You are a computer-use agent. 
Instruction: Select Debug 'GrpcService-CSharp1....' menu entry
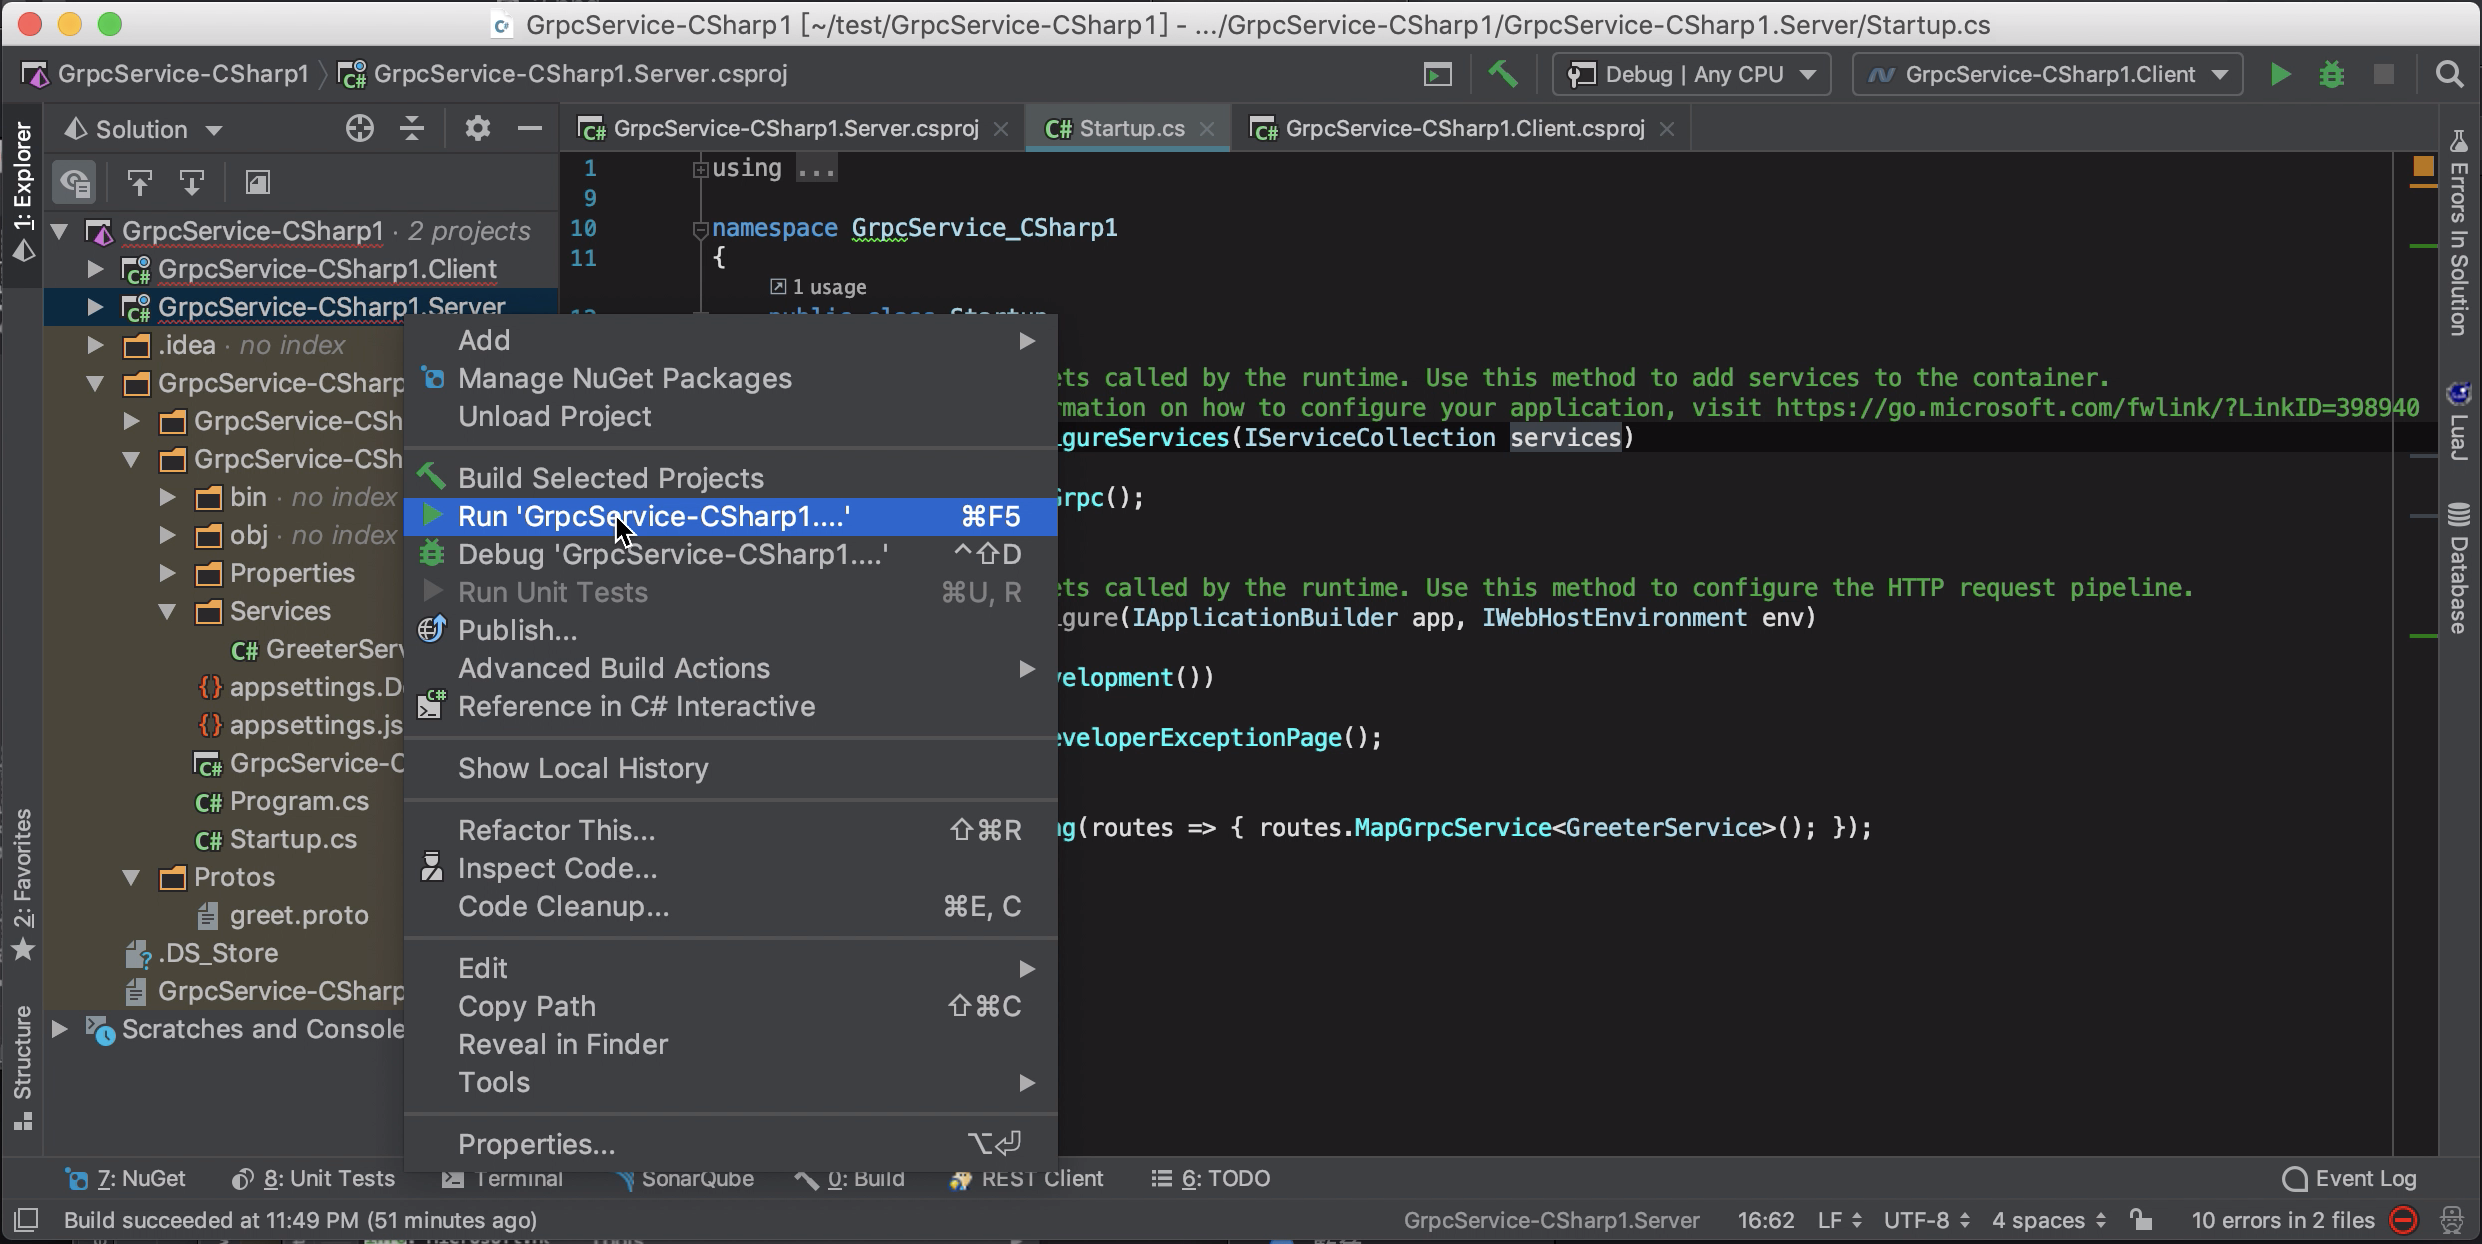tap(731, 554)
